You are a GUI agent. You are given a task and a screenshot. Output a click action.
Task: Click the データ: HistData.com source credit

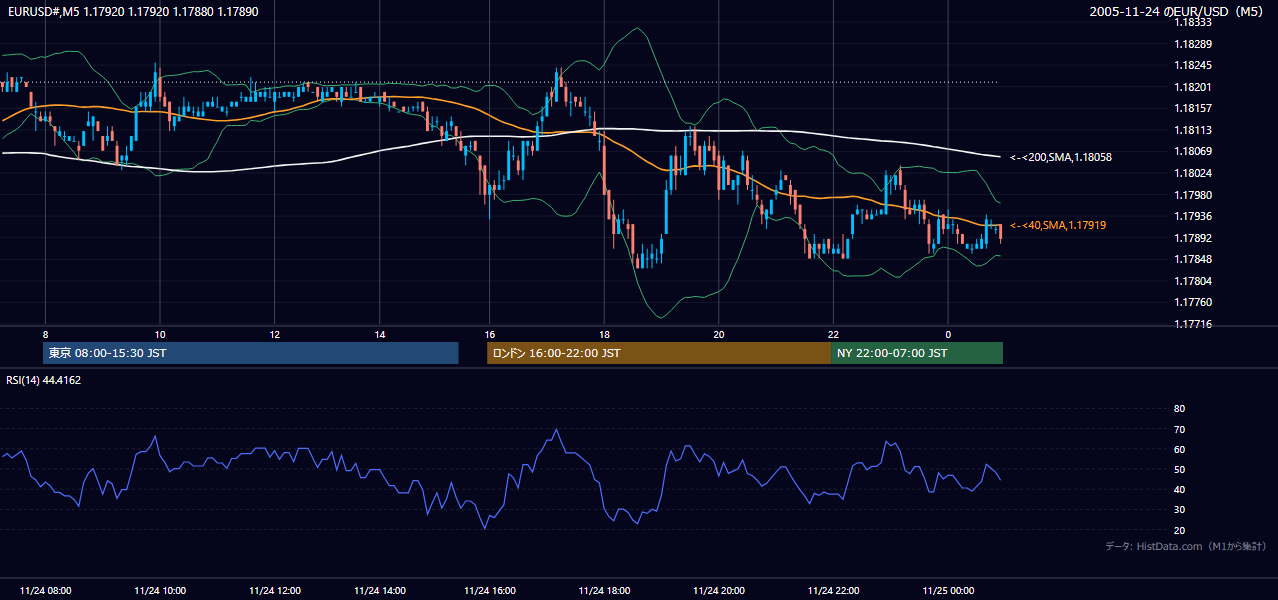click(x=1186, y=547)
